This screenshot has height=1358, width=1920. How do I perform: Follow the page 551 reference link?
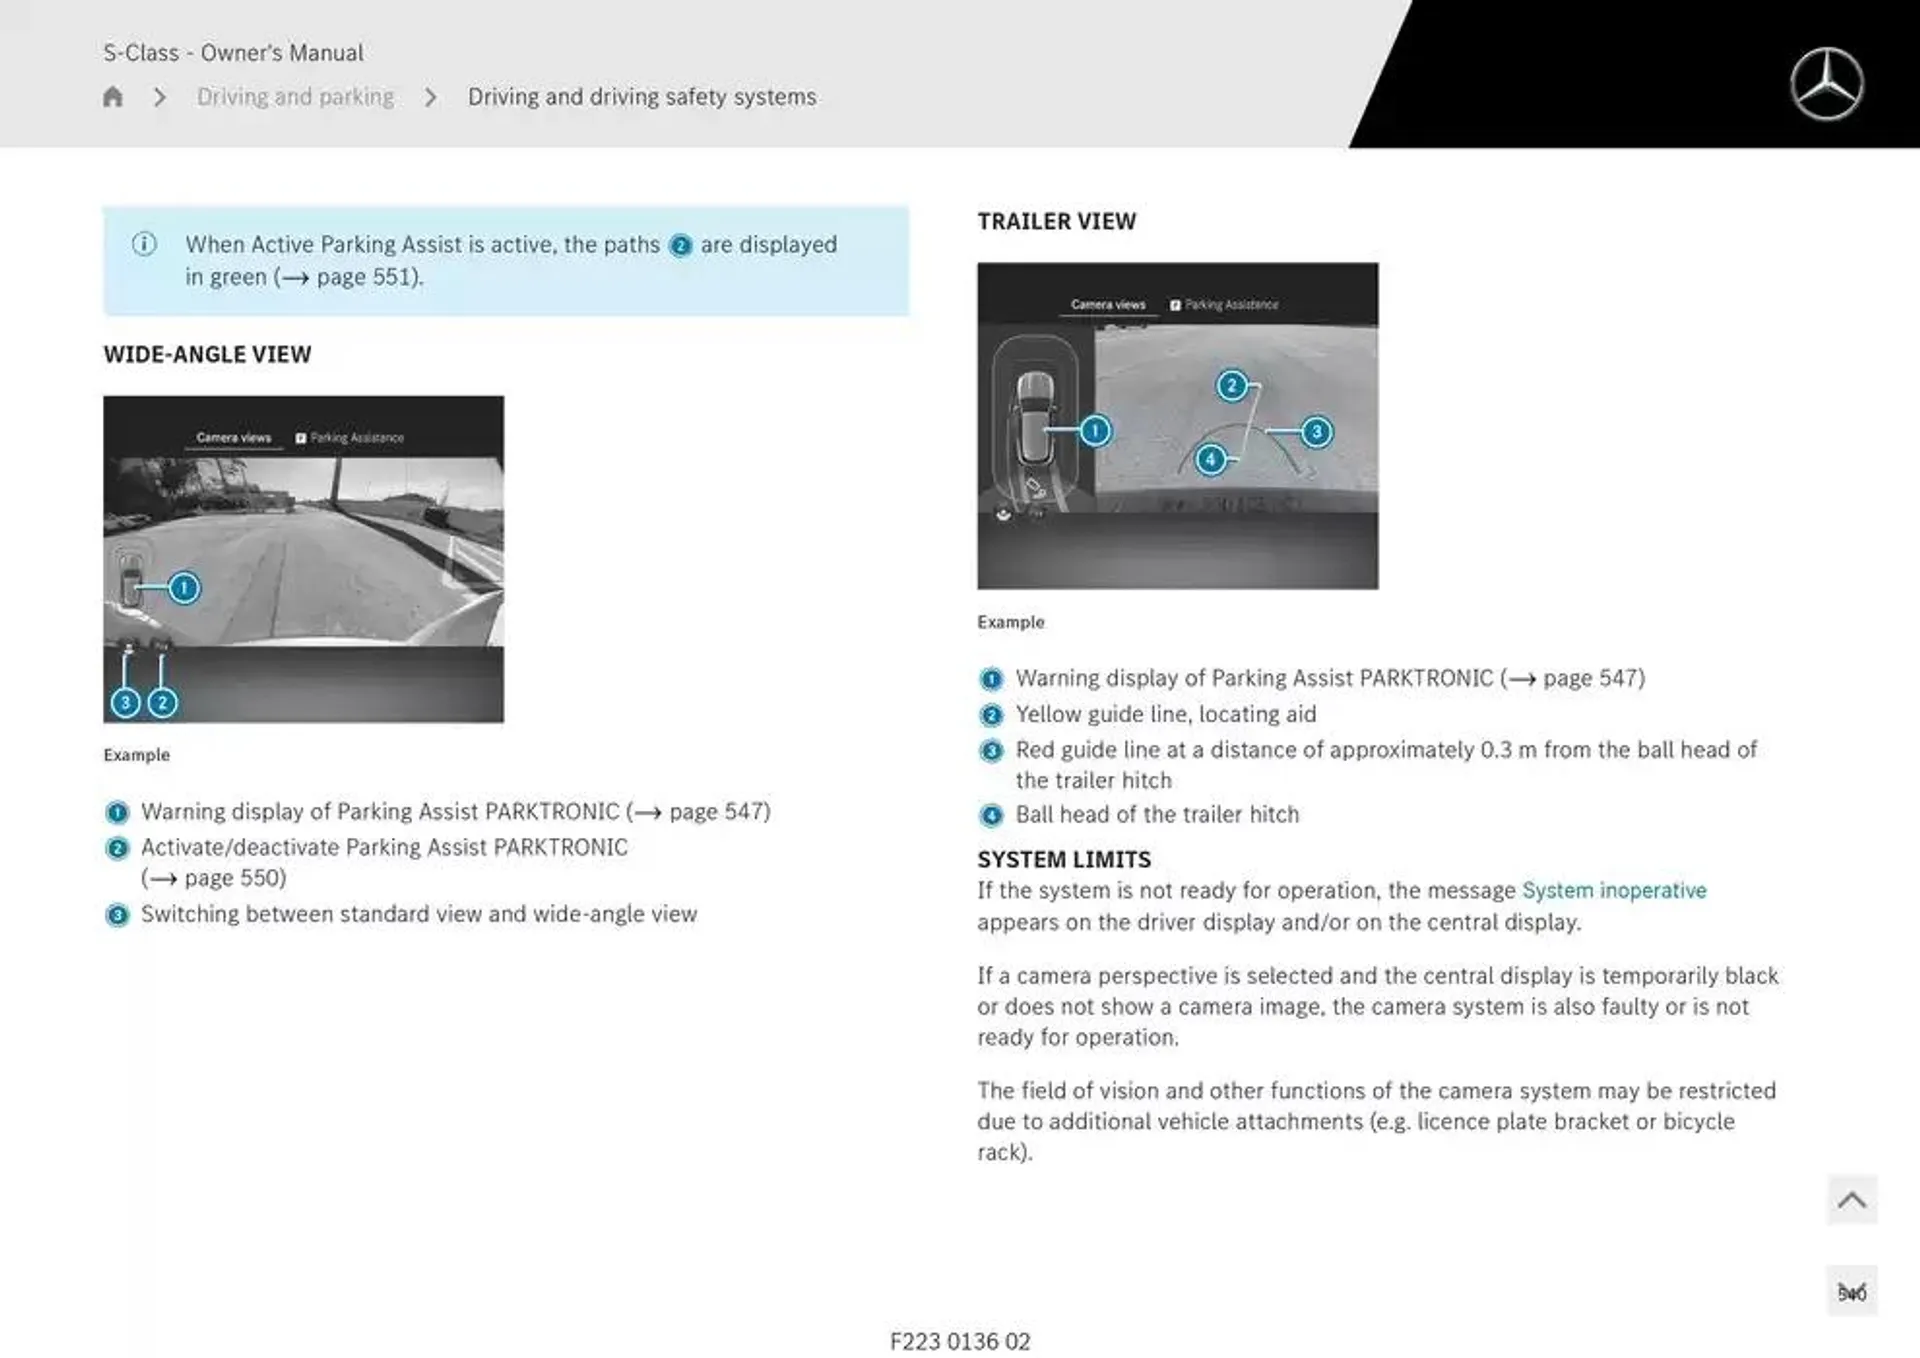click(x=349, y=277)
